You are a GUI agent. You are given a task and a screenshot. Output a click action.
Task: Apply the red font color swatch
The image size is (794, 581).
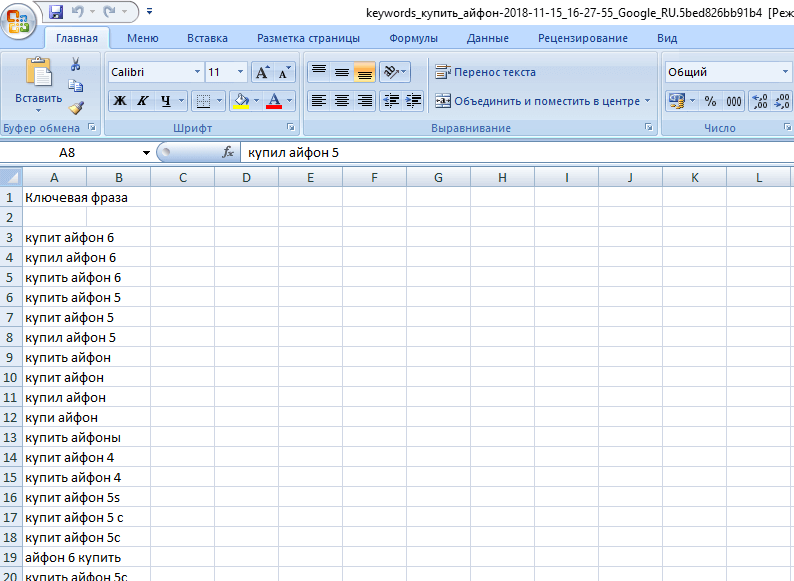[273, 101]
